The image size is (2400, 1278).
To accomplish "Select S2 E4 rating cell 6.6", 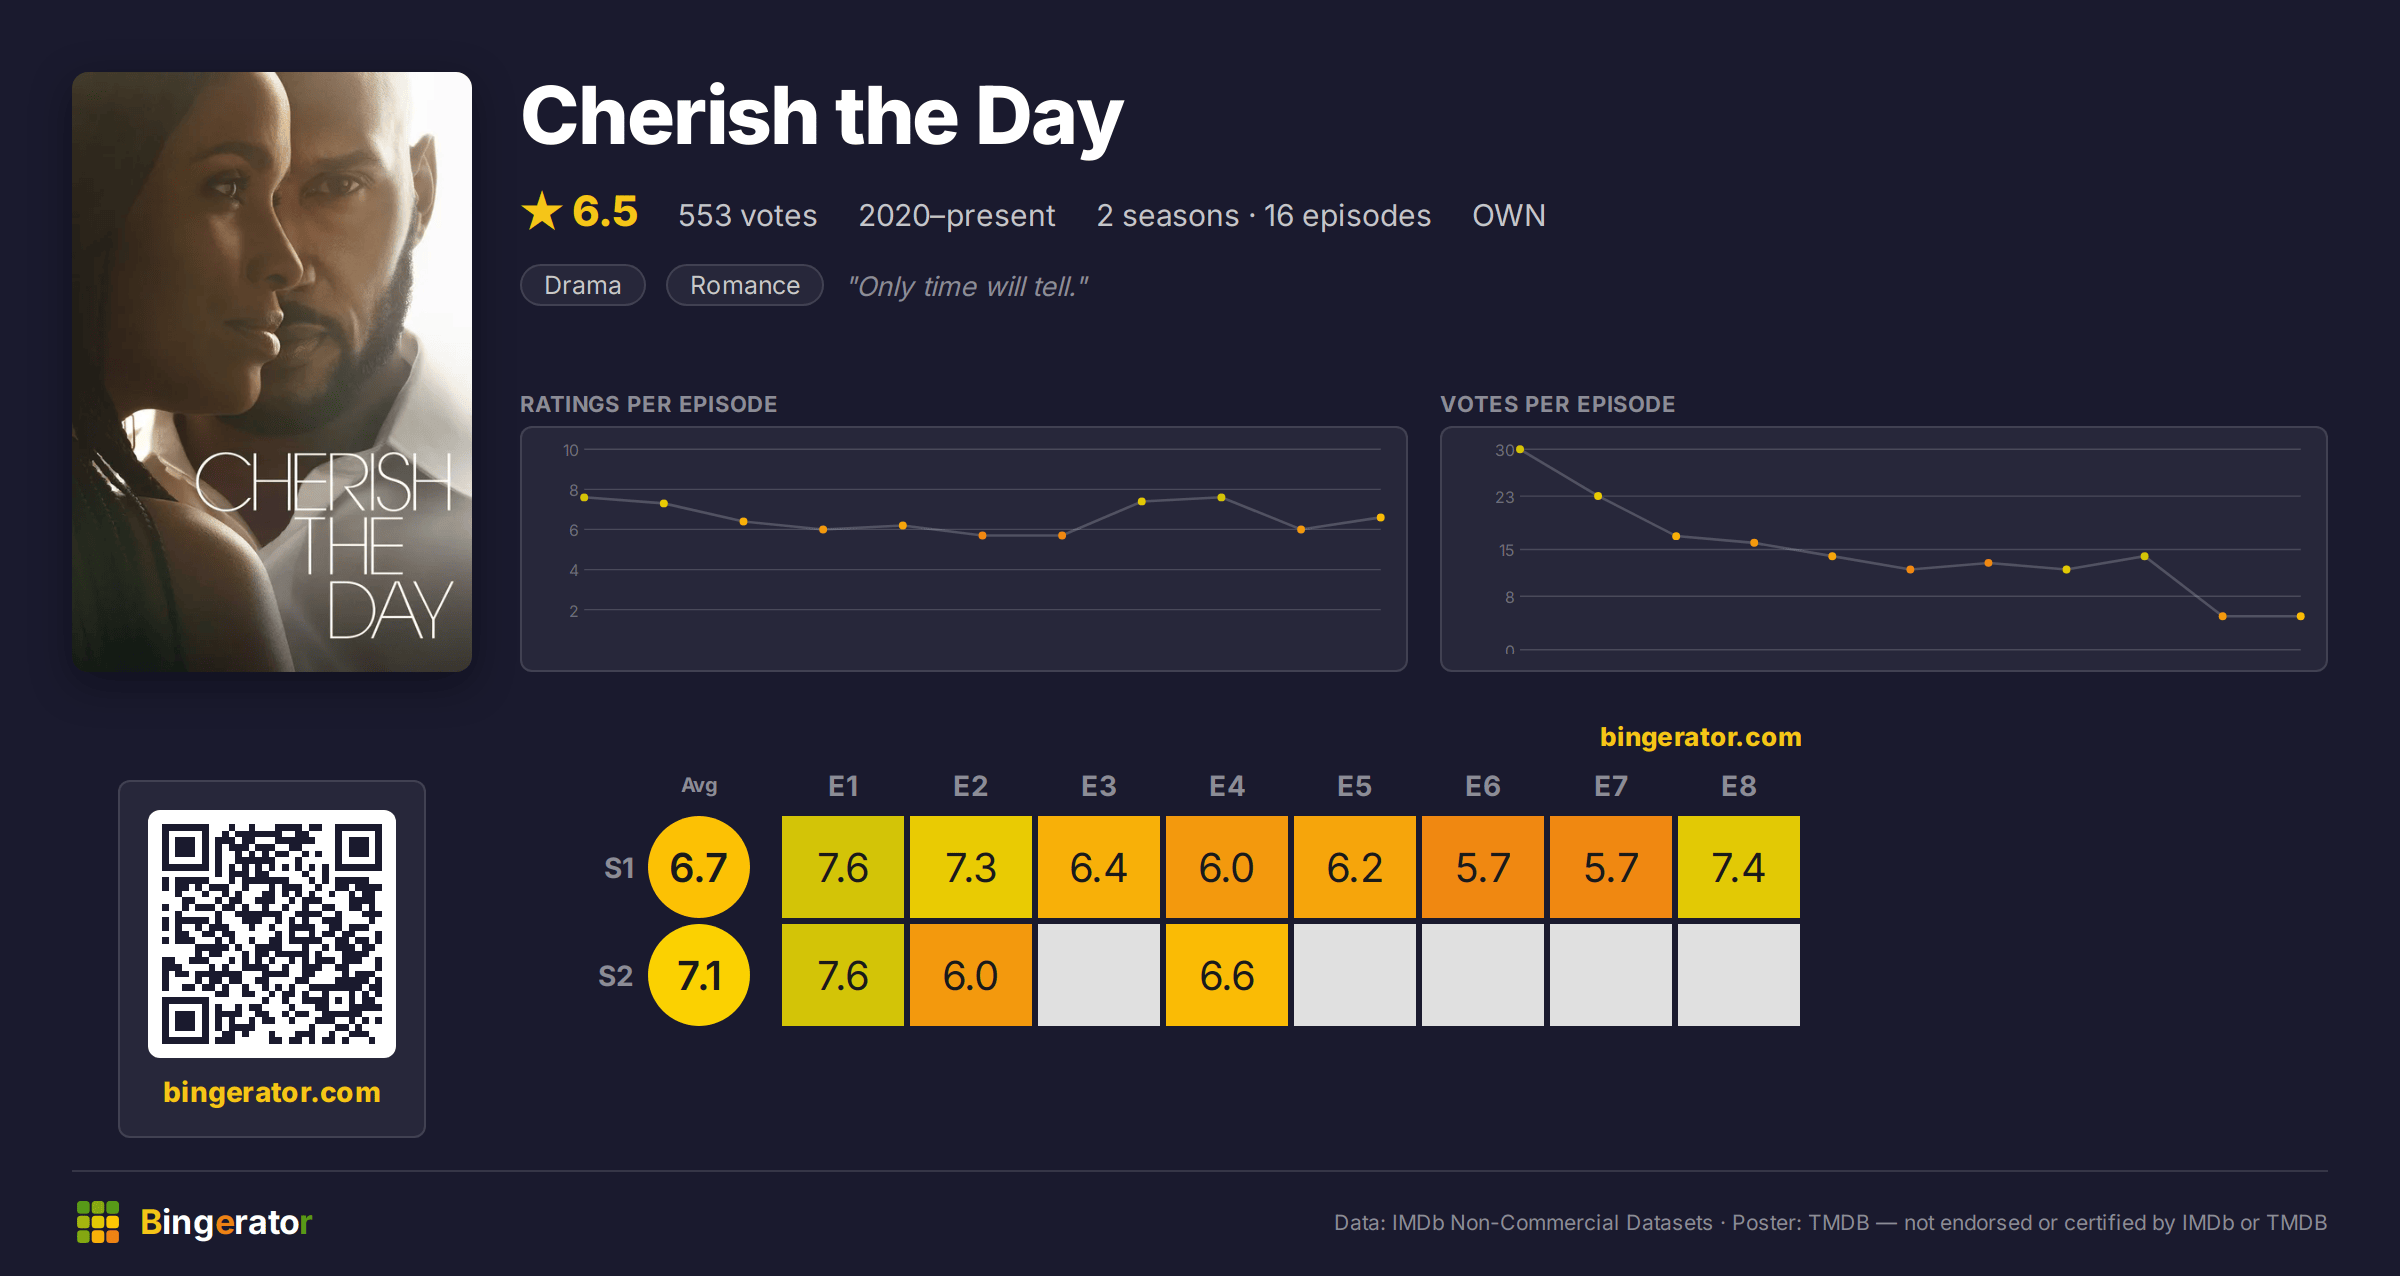I will pos(1227,975).
